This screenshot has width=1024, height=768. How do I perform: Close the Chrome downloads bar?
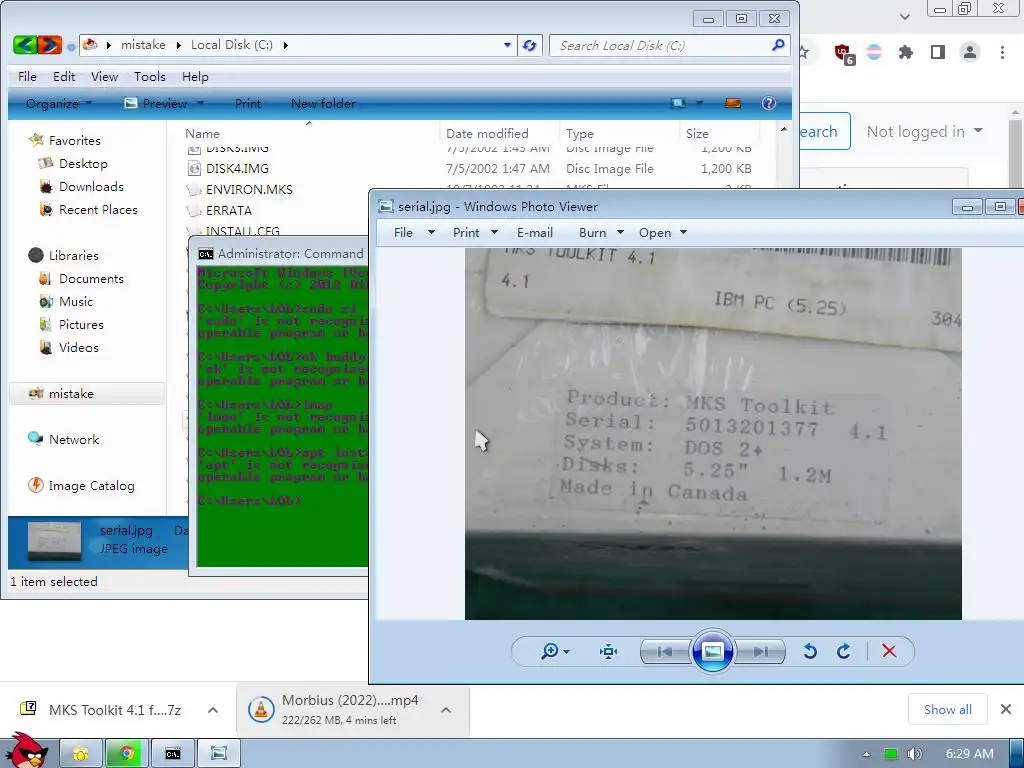(x=1006, y=709)
